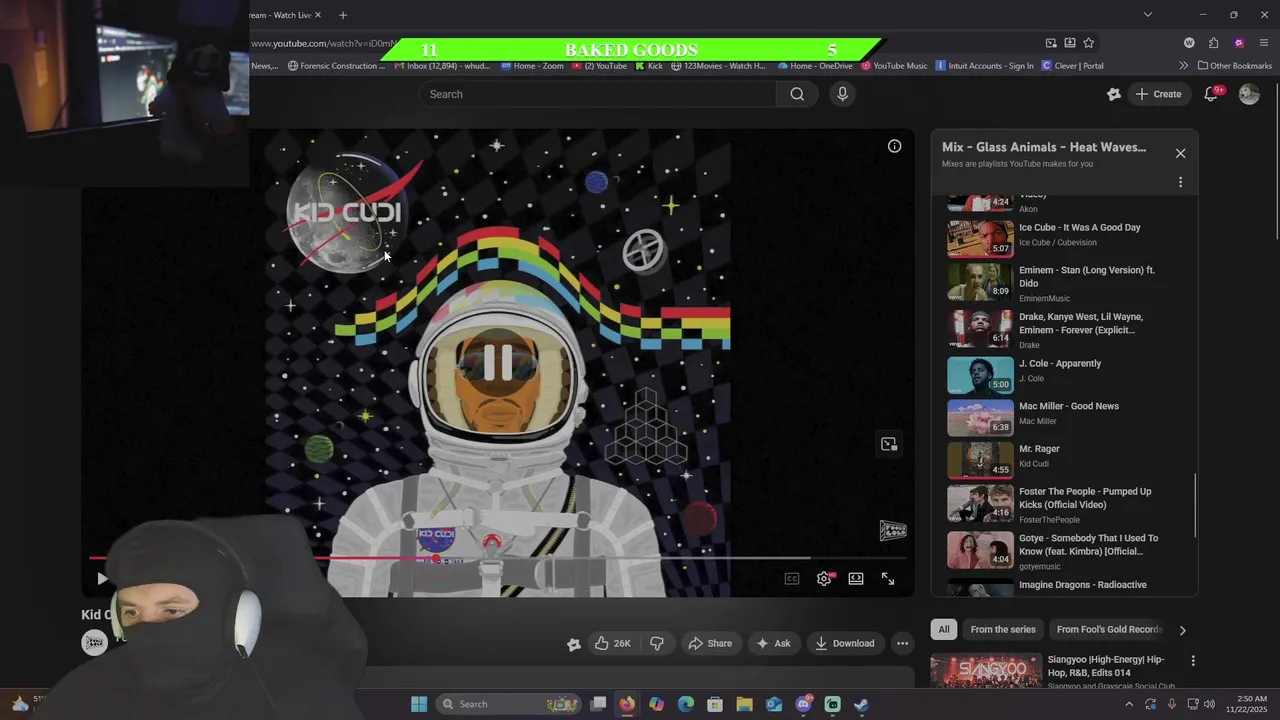Click the extension icon beside the like button
This screenshot has width=1280, height=720.
(573, 644)
